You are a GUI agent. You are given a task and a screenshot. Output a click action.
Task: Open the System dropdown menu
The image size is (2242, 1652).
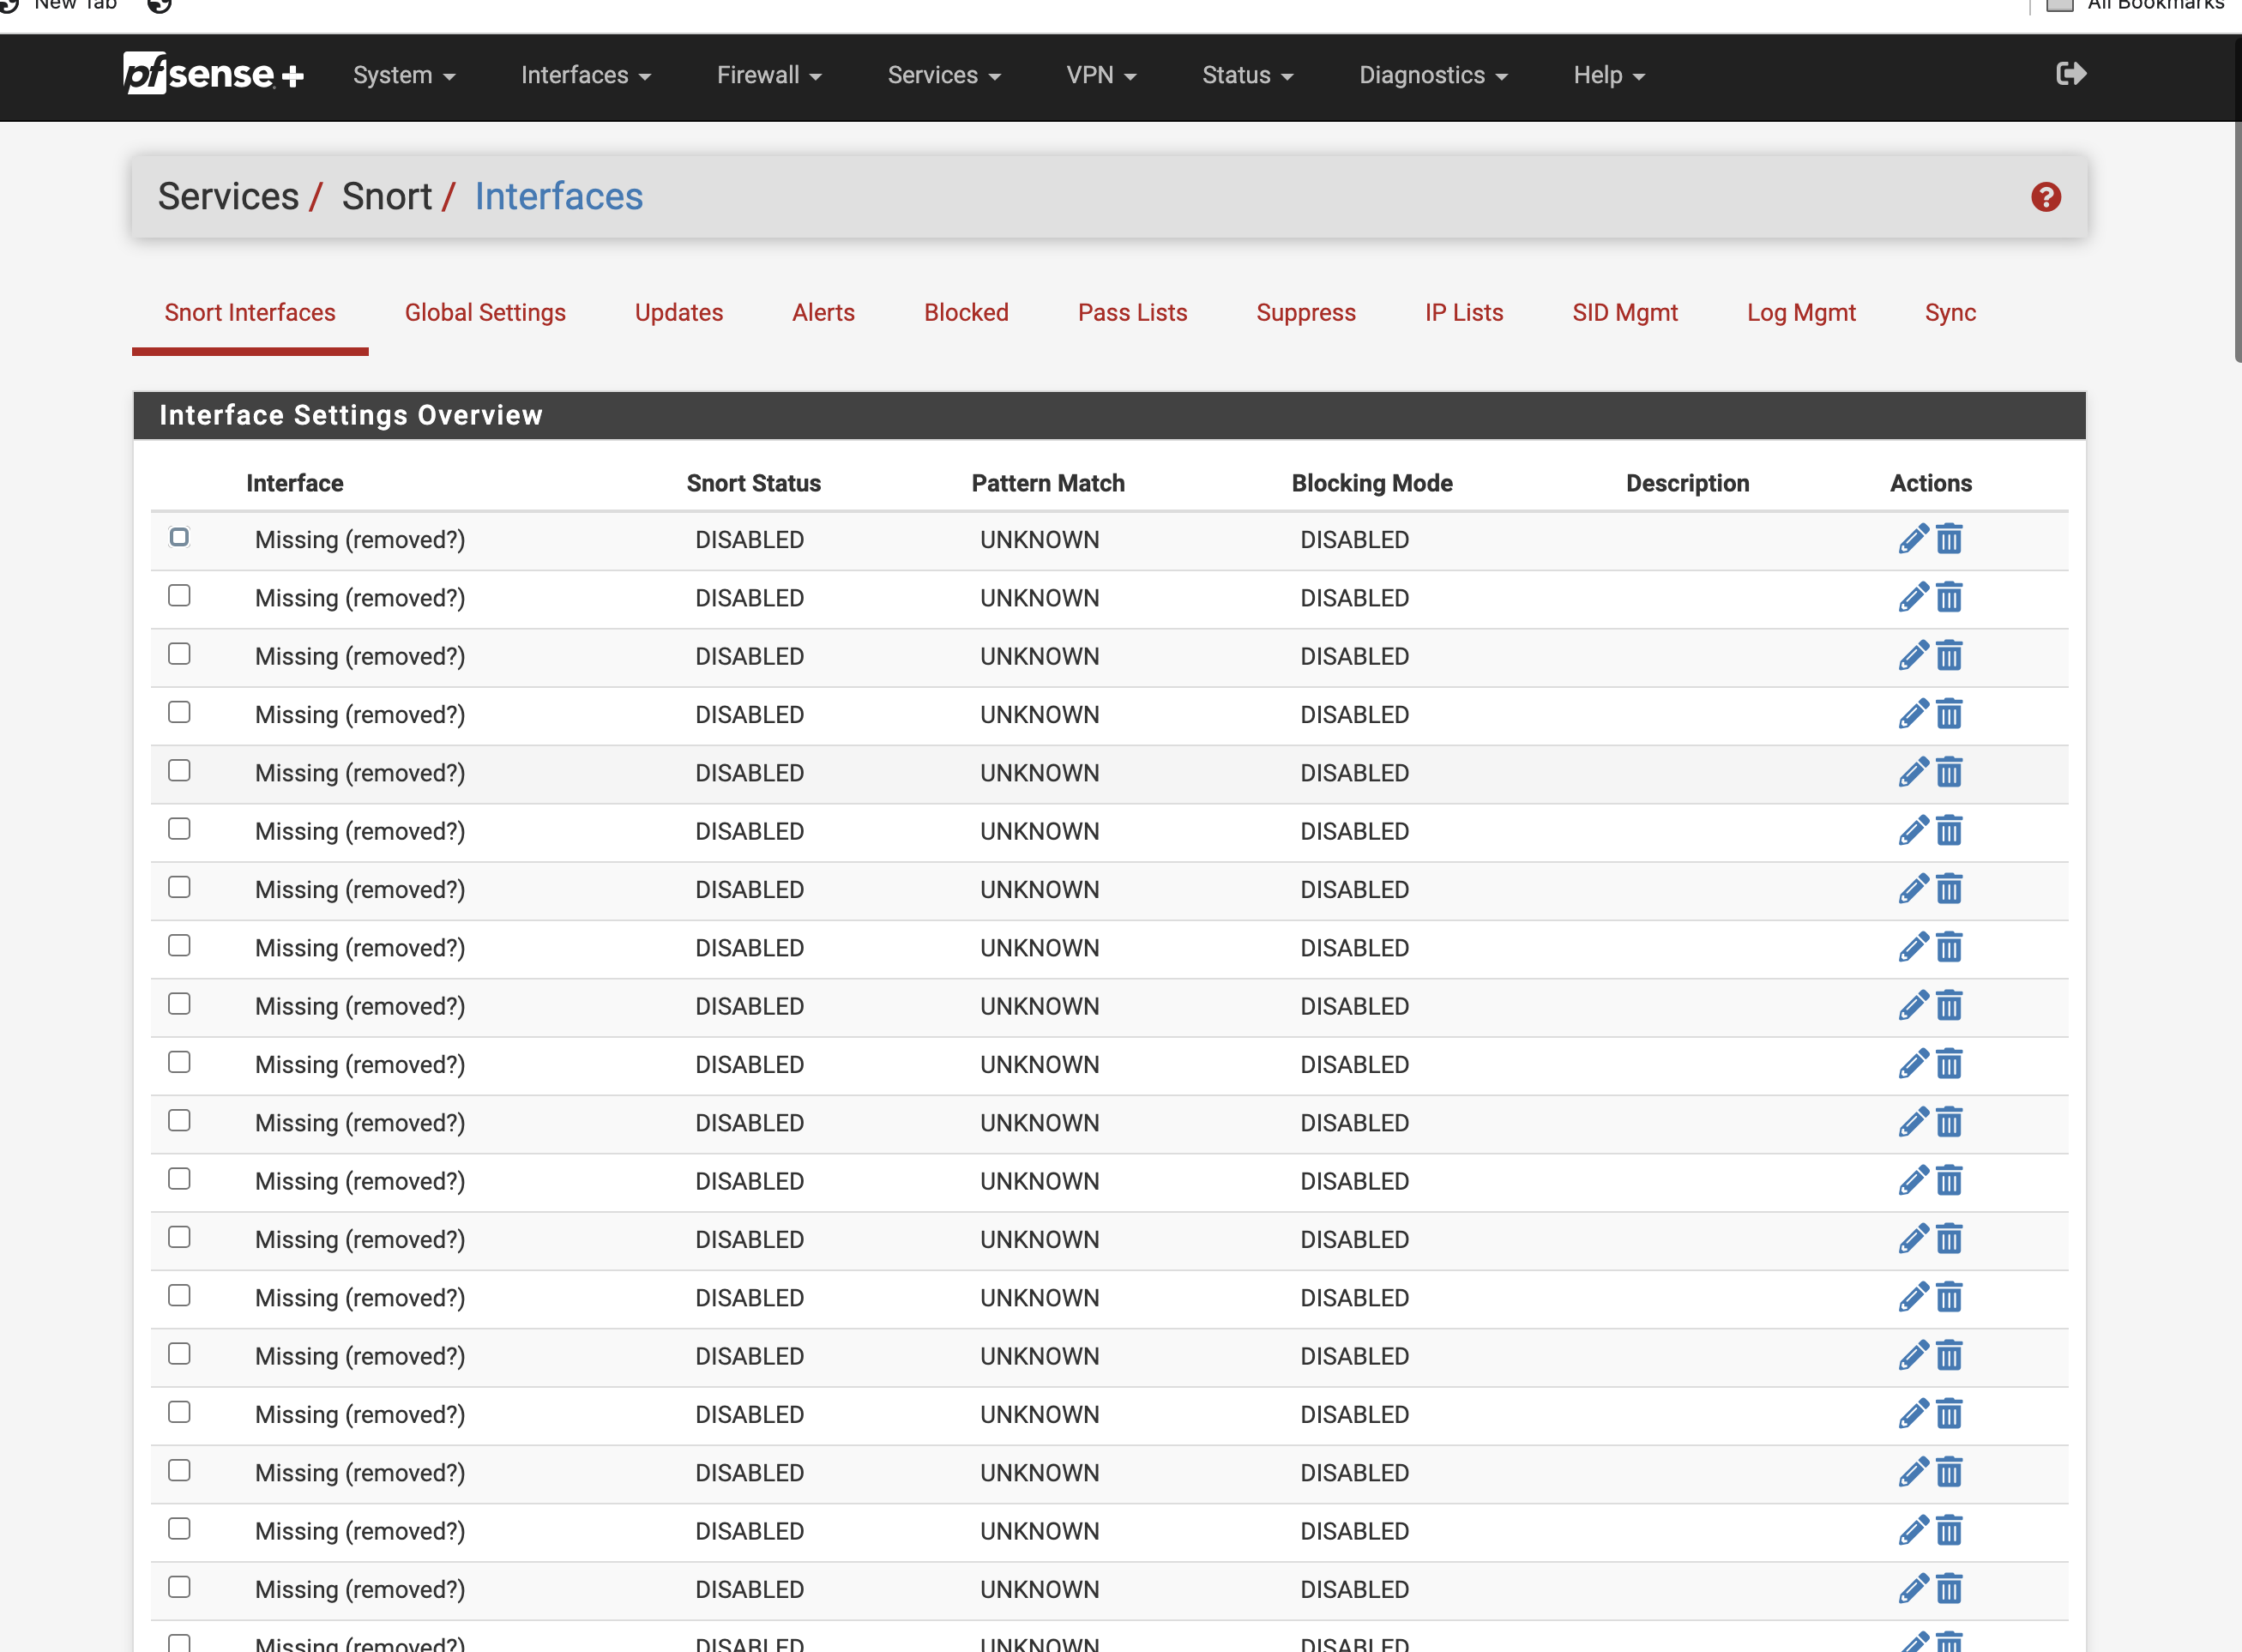click(x=404, y=75)
